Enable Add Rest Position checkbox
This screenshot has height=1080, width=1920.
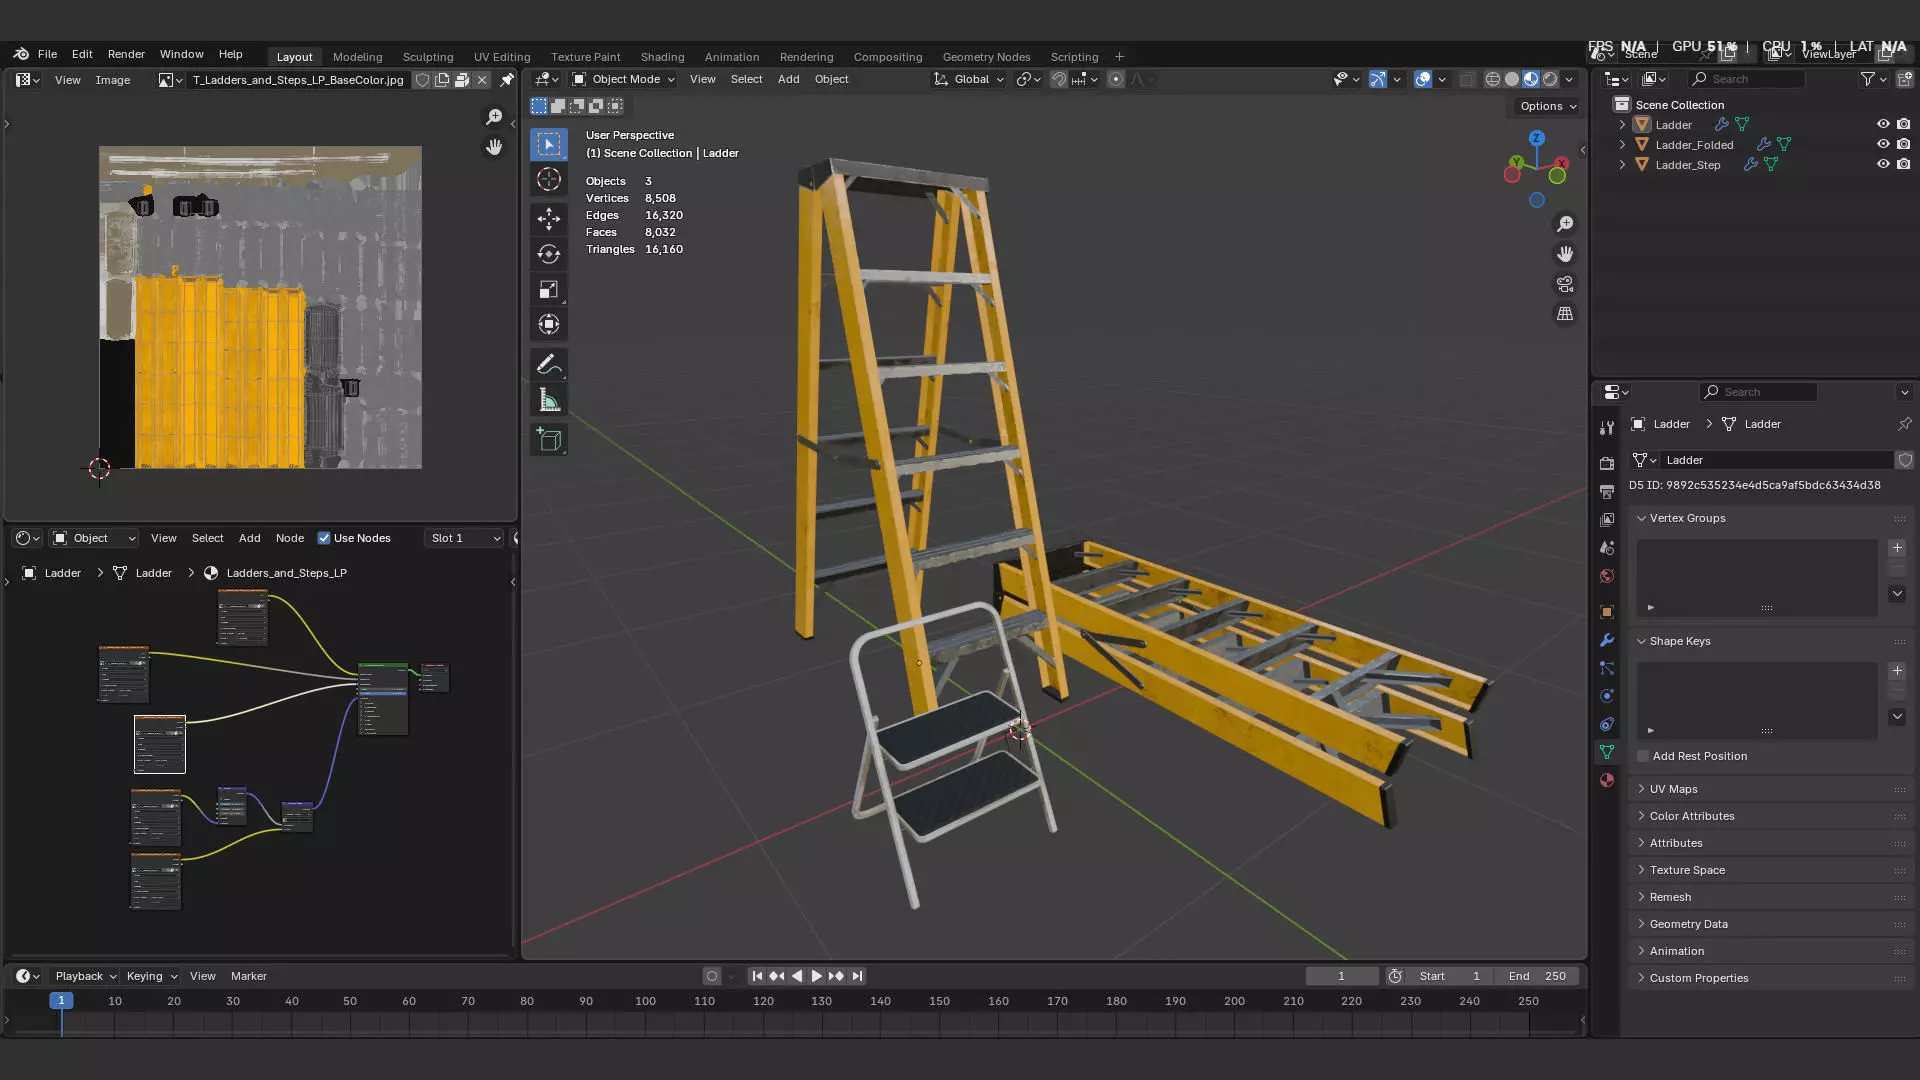coord(1643,756)
